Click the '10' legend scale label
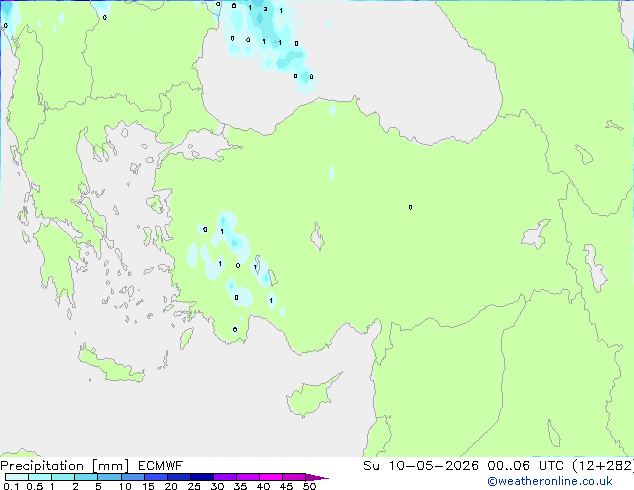This screenshot has height=490, width=634. 125,486
